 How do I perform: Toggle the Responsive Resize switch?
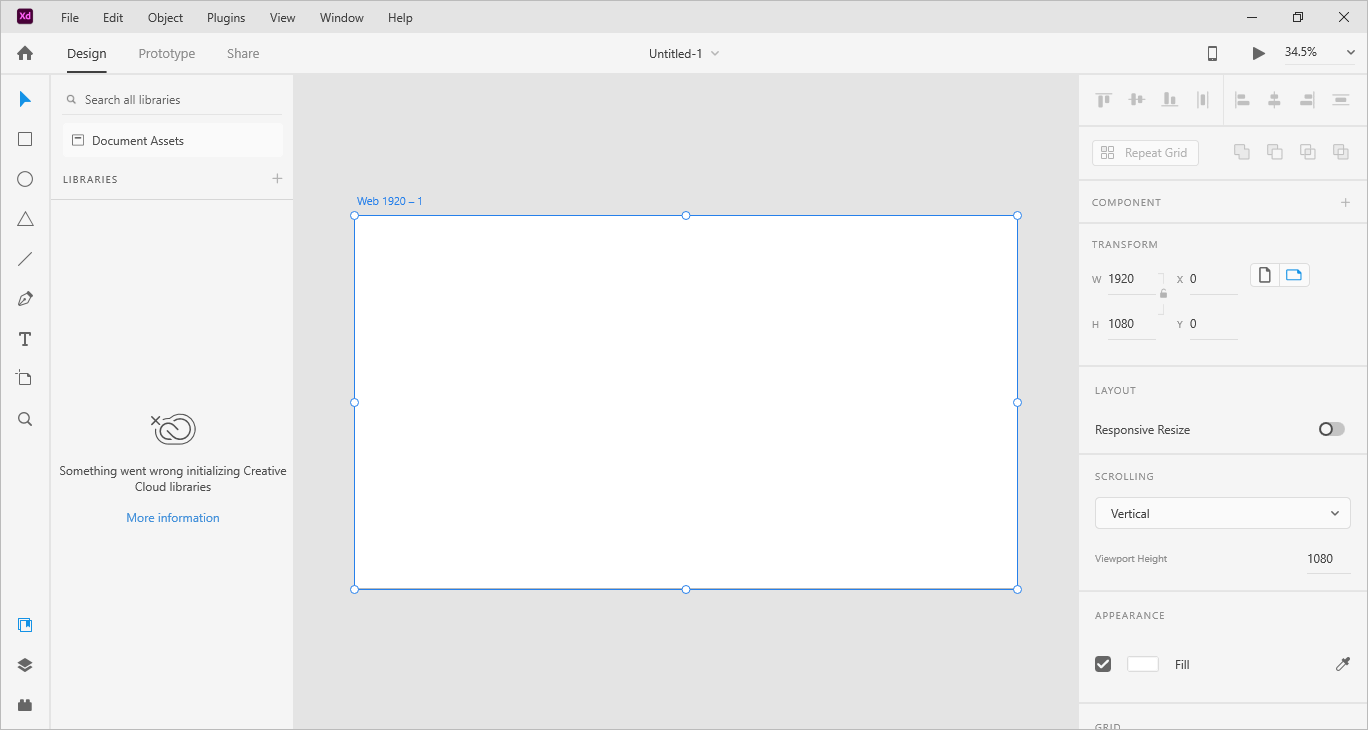[x=1331, y=429]
